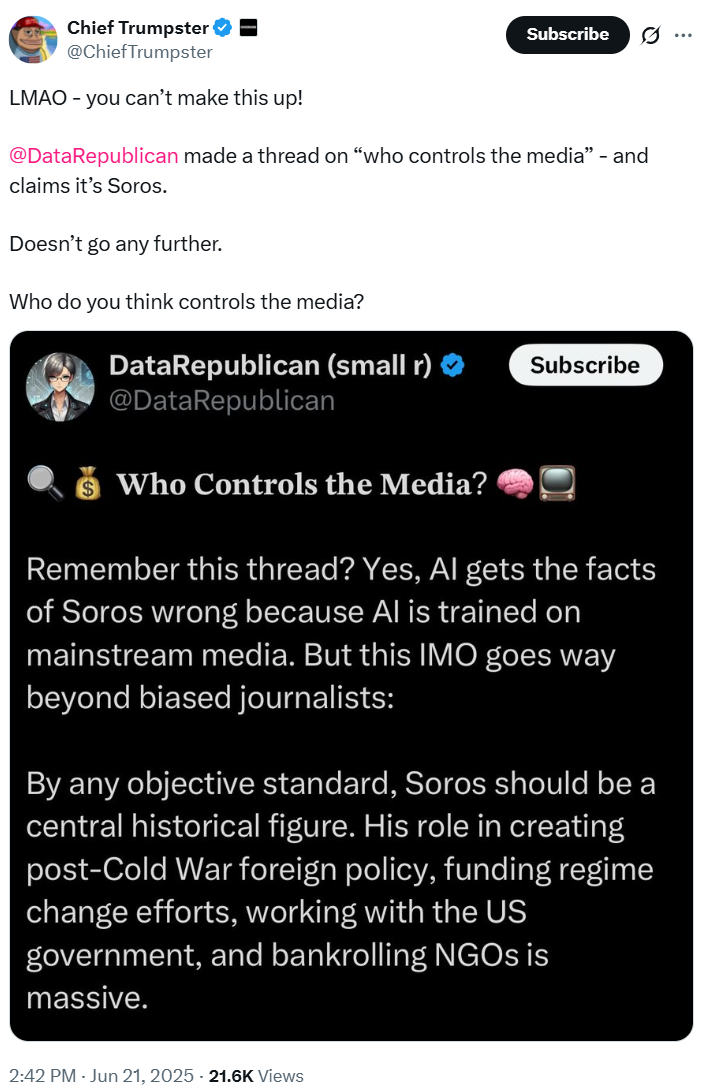Click the @ChiefTrumpster handle
Image resolution: width=704 pixels, height=1088 pixels.
tap(139, 52)
